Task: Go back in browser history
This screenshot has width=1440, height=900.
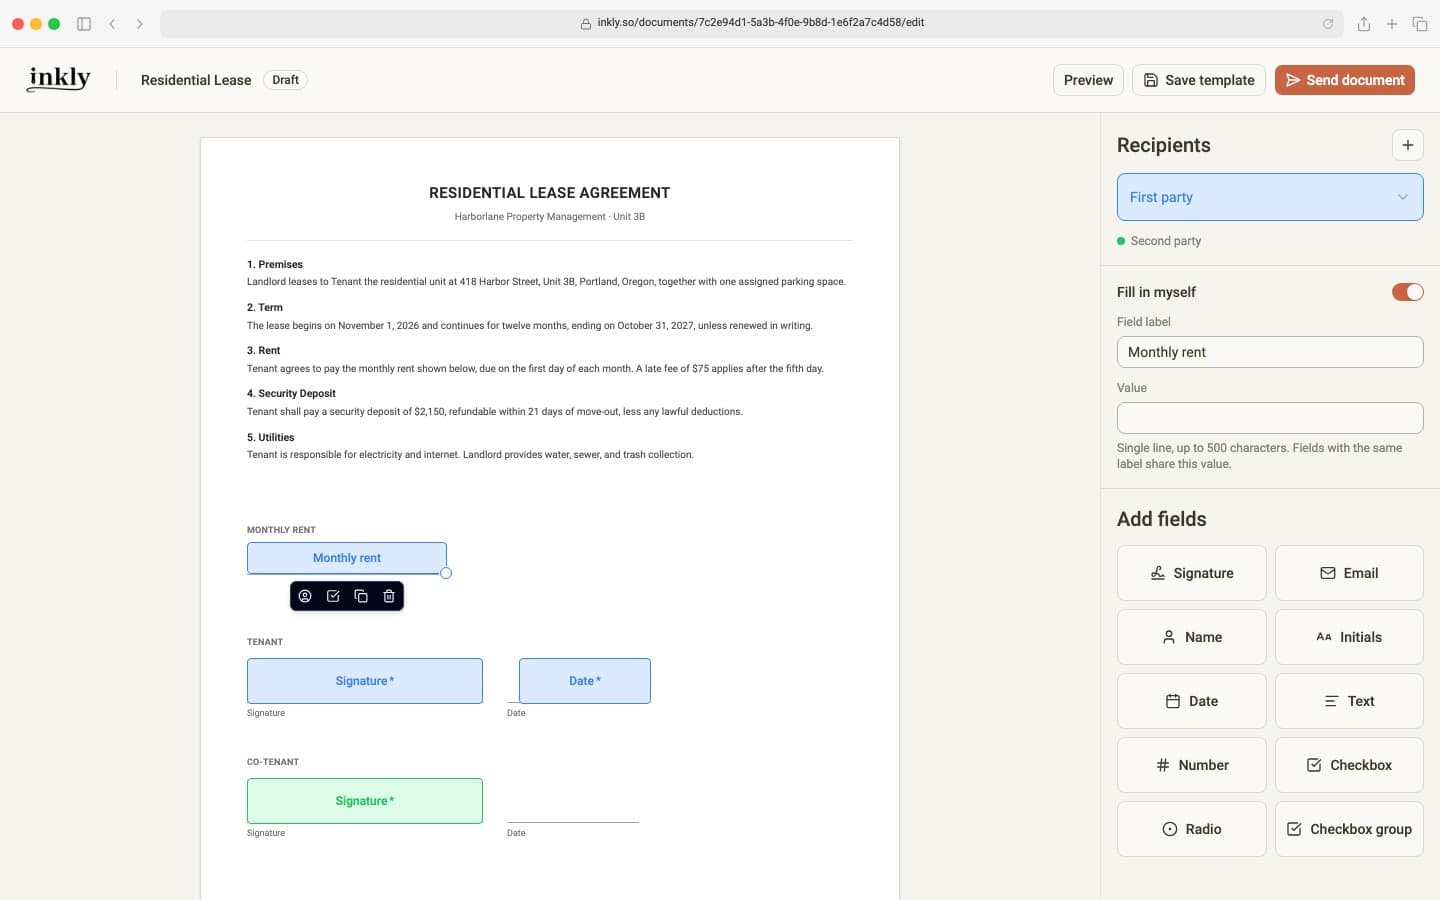Action: click(112, 23)
